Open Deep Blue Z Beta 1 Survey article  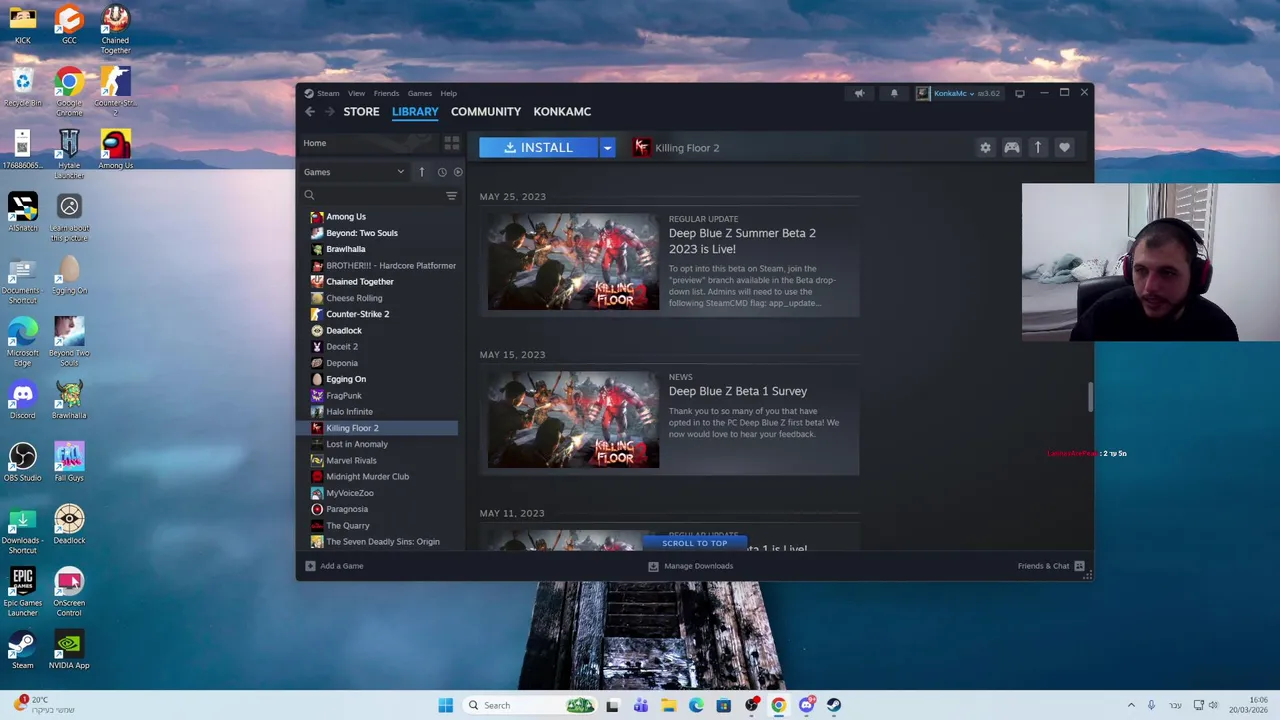(x=737, y=391)
